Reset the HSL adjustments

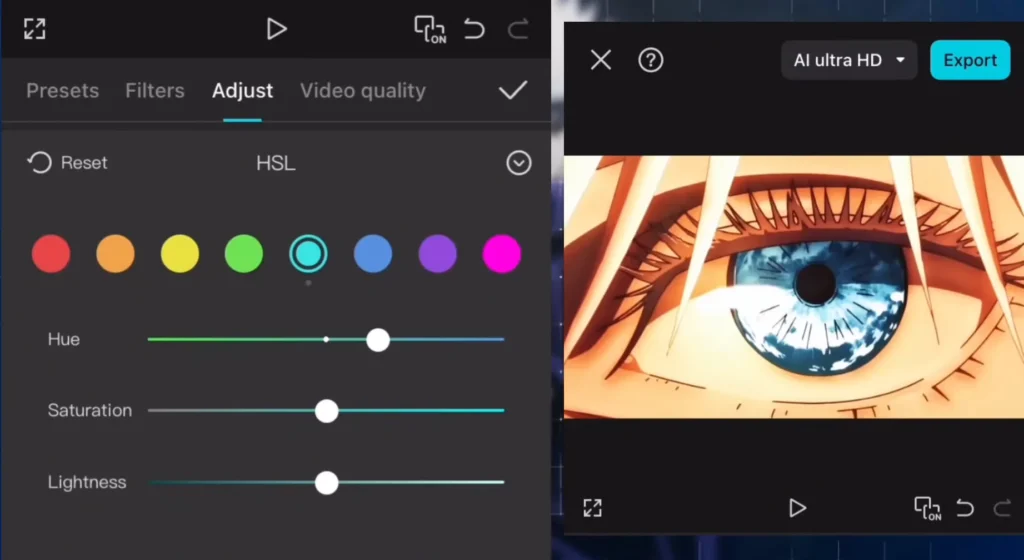(x=67, y=163)
